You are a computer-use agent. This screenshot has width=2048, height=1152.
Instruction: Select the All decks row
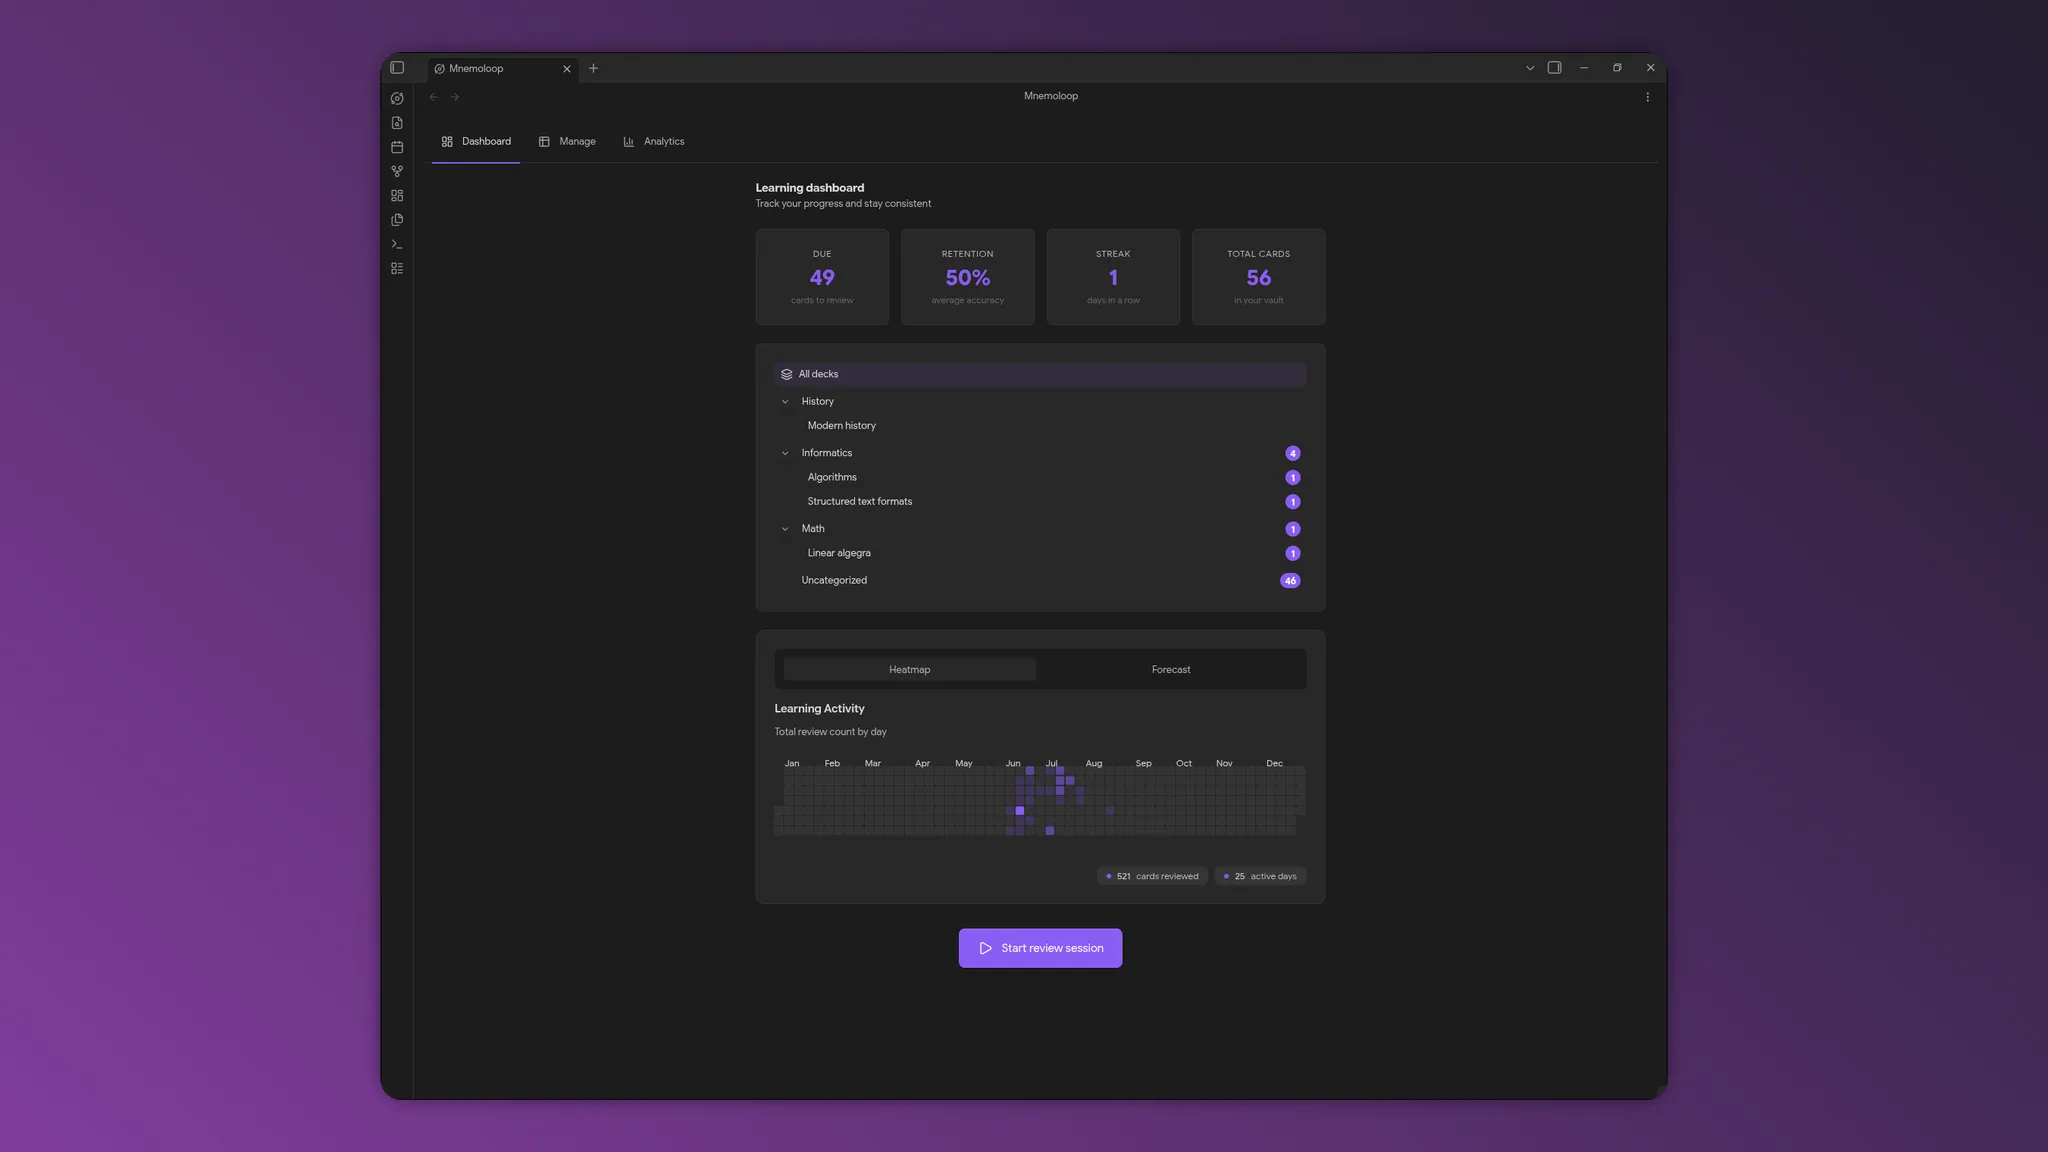(1040, 374)
